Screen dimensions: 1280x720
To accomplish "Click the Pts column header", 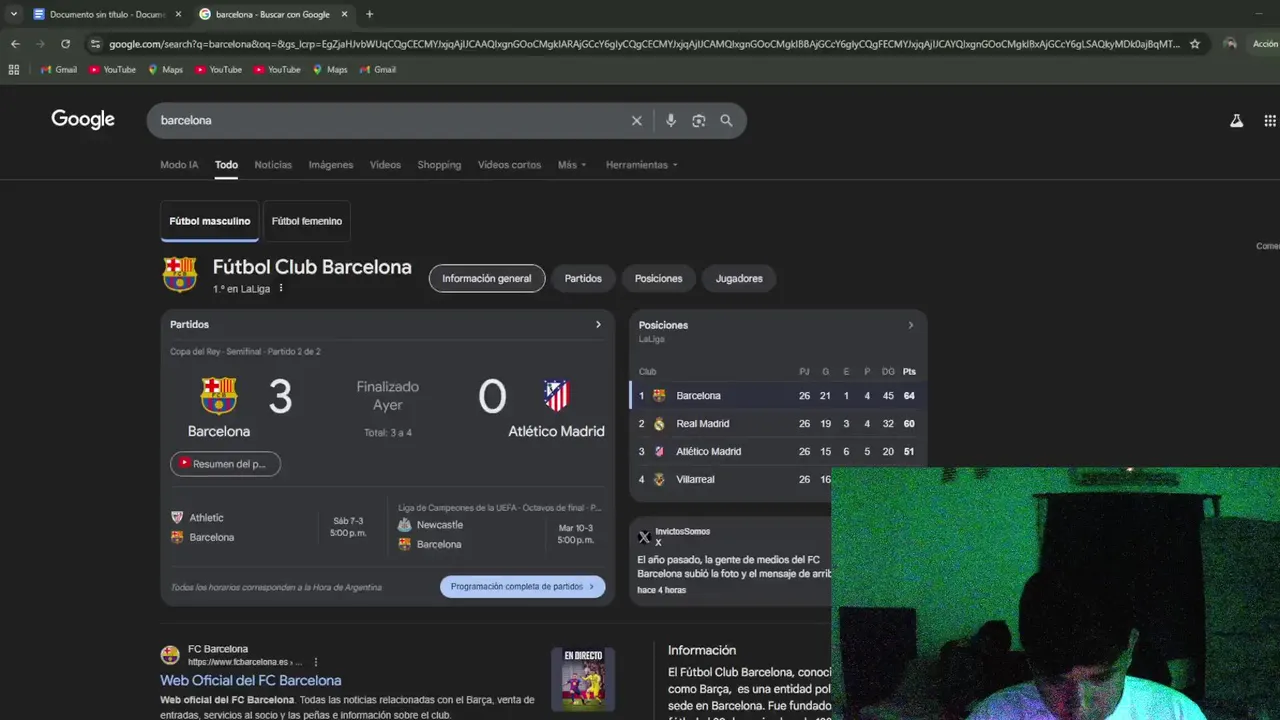I will point(909,372).
